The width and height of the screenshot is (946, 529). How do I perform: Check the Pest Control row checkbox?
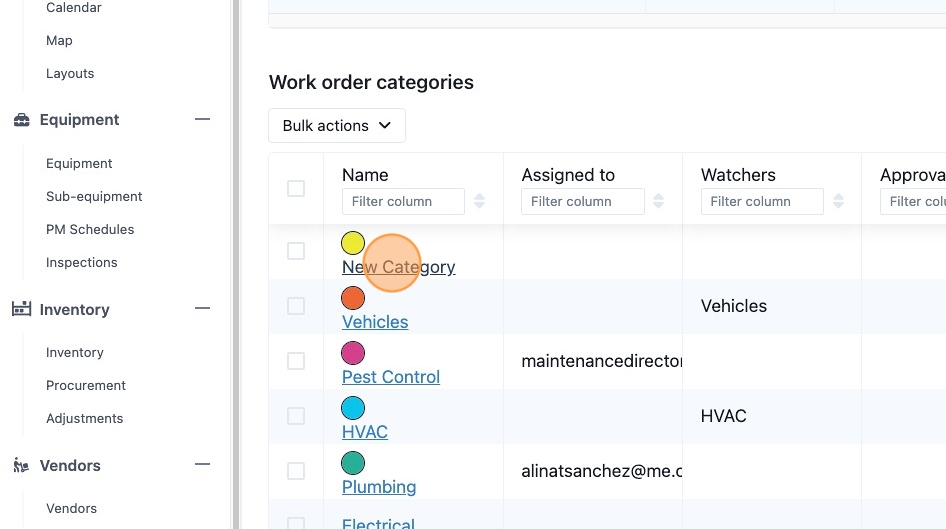(x=296, y=361)
